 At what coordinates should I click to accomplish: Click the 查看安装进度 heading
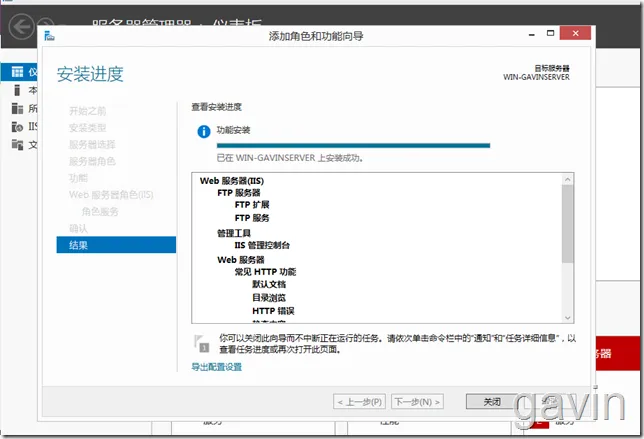(216, 107)
